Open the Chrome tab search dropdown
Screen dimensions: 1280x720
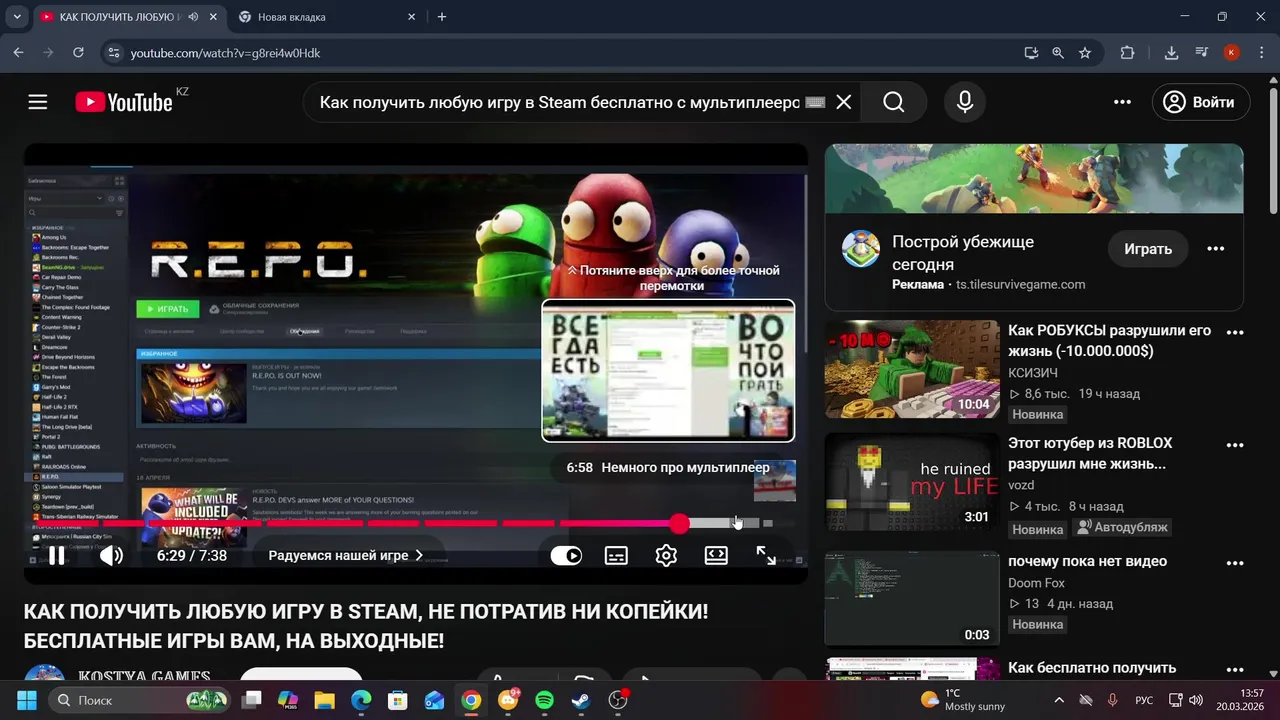pyautogui.click(x=16, y=17)
